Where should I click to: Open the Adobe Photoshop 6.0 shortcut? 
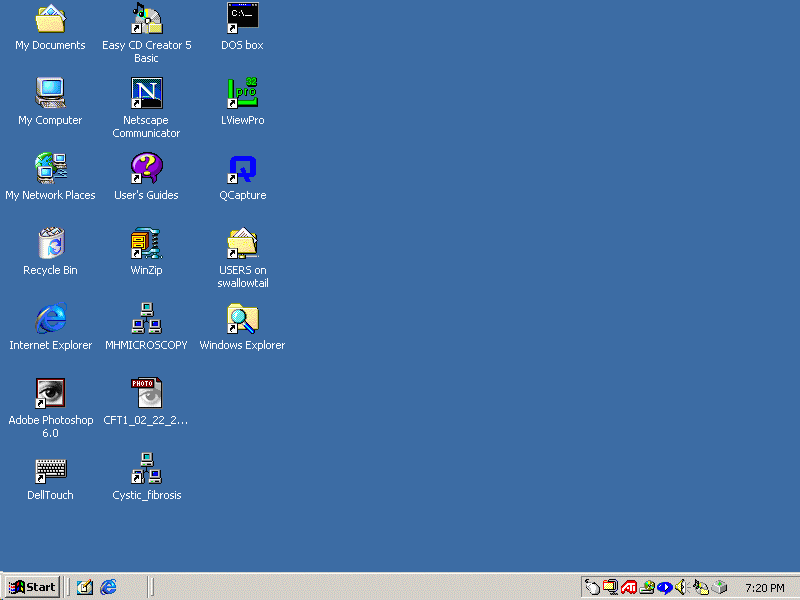(x=50, y=393)
